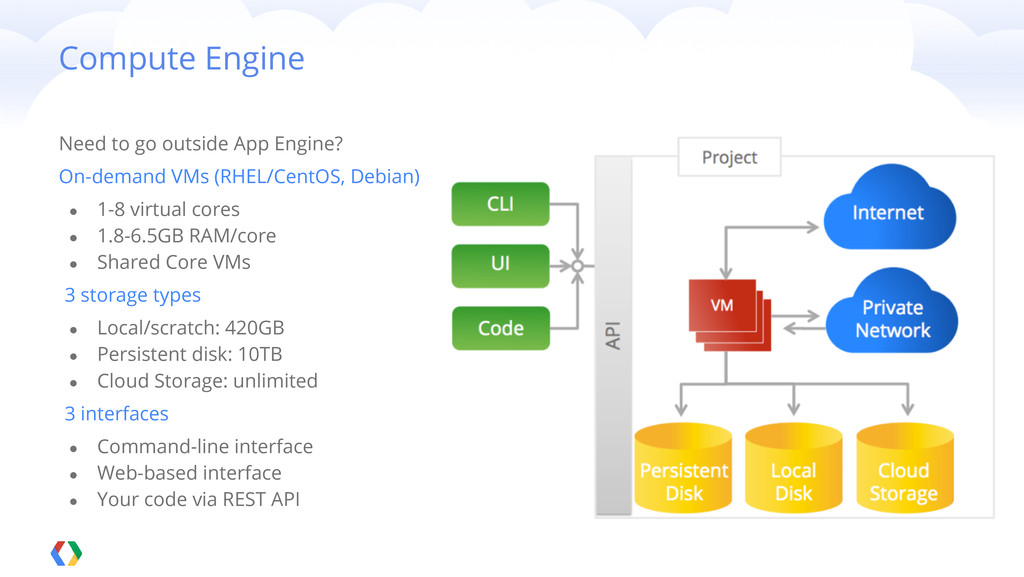Image resolution: width=1024 pixels, height=577 pixels.
Task: Click '1.8-6.5GB RAM/core' bullet
Action: (x=186, y=236)
